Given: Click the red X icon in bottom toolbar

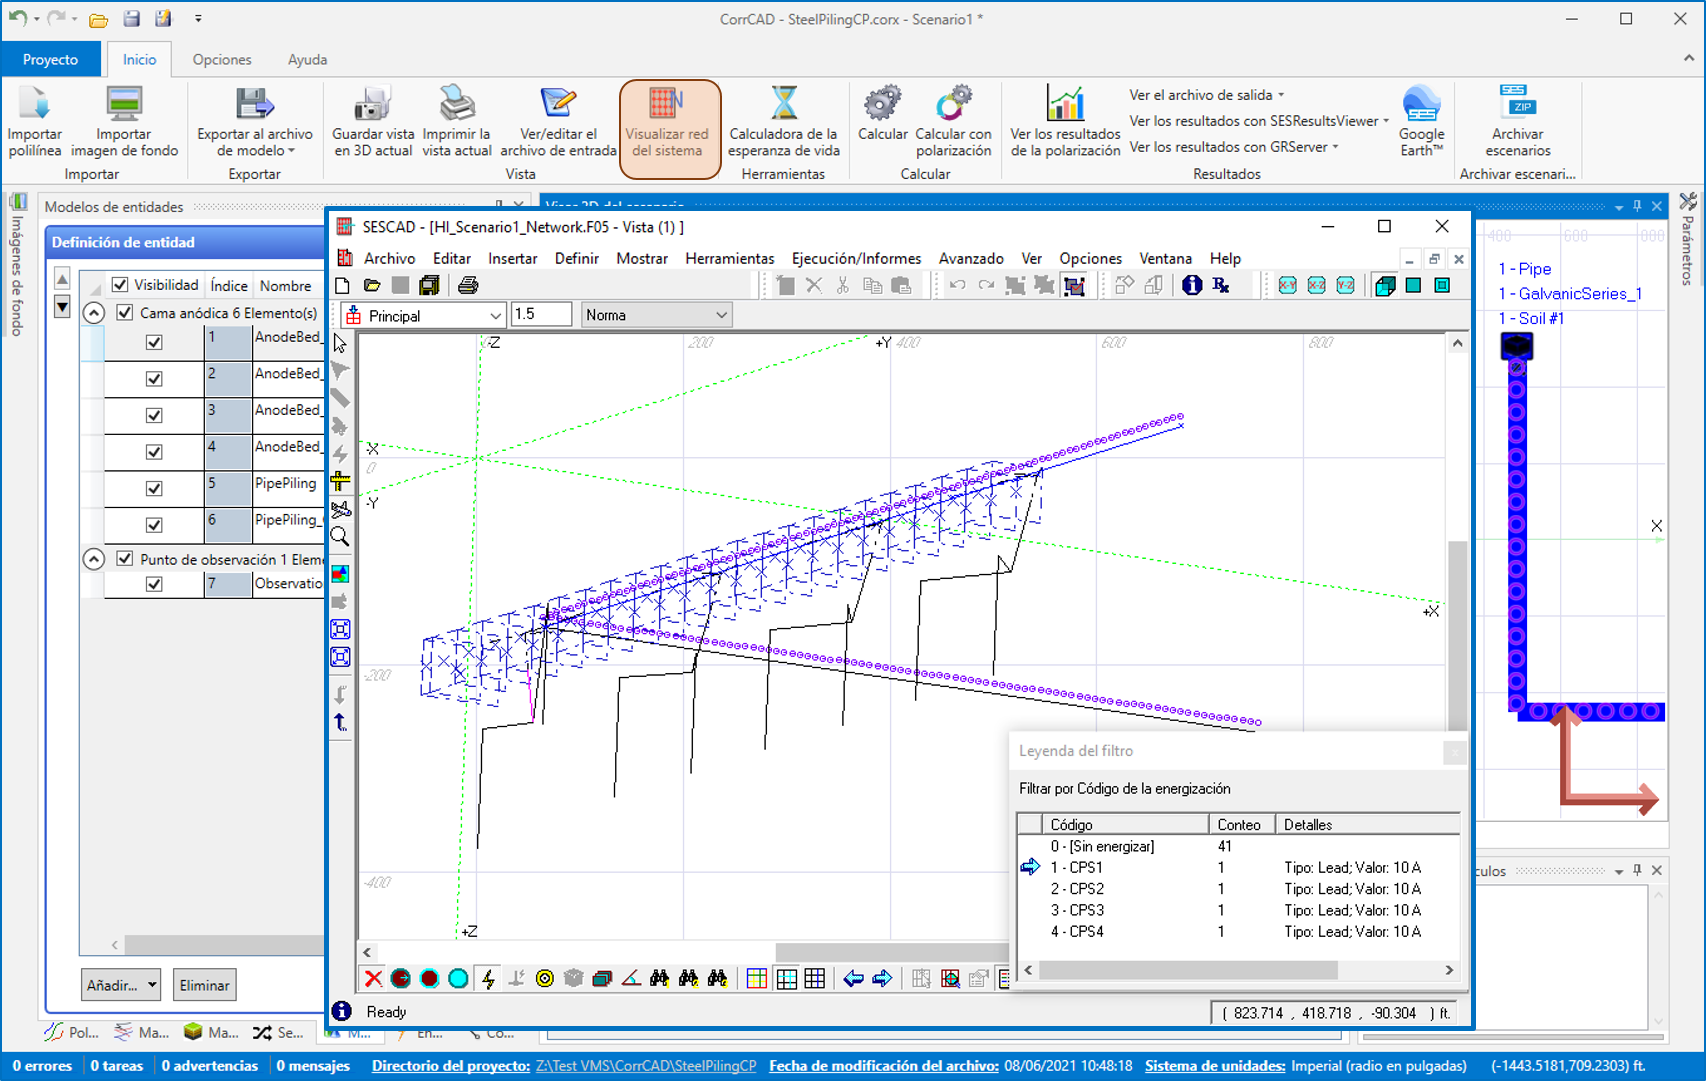Looking at the screenshot, I should point(373,979).
